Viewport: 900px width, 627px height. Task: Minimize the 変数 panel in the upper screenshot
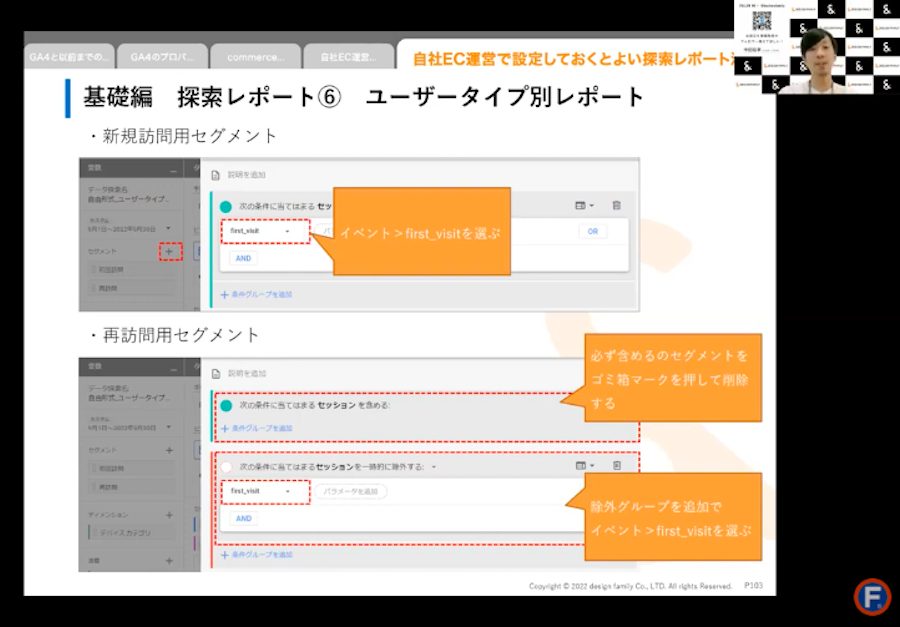pos(174,171)
